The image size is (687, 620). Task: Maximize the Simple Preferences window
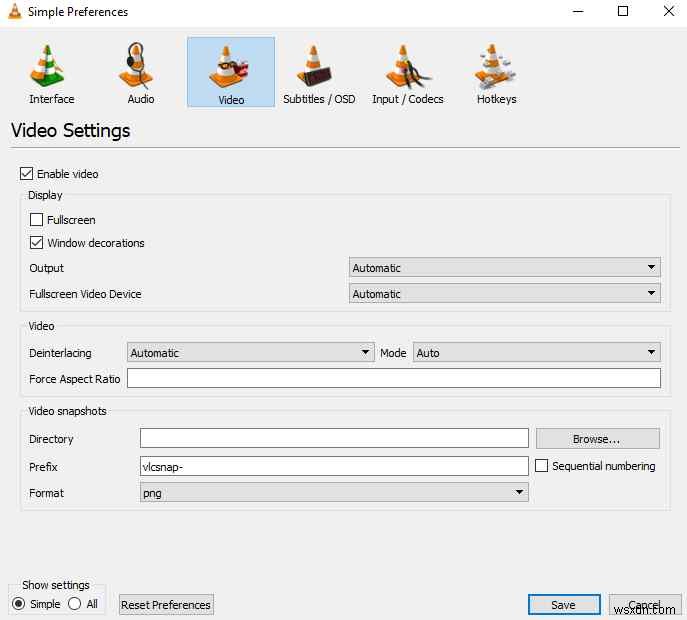click(623, 11)
